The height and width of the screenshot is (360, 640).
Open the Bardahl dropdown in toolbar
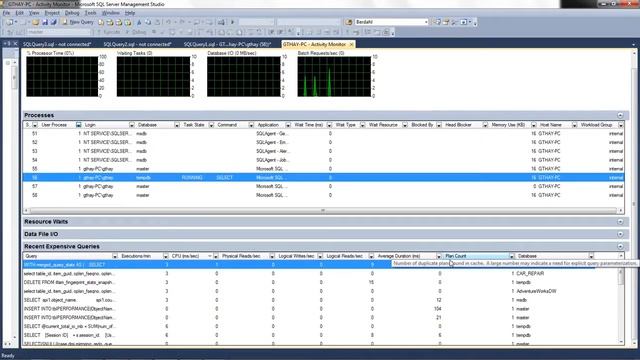426,22
